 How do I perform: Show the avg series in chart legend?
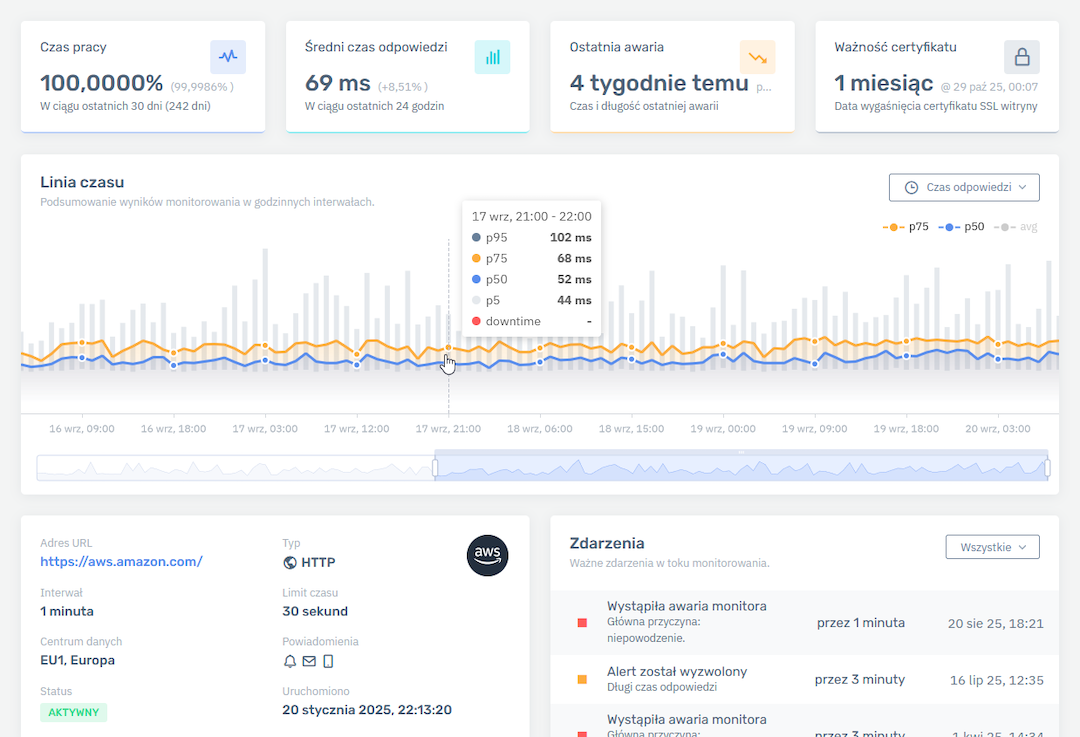point(1019,227)
